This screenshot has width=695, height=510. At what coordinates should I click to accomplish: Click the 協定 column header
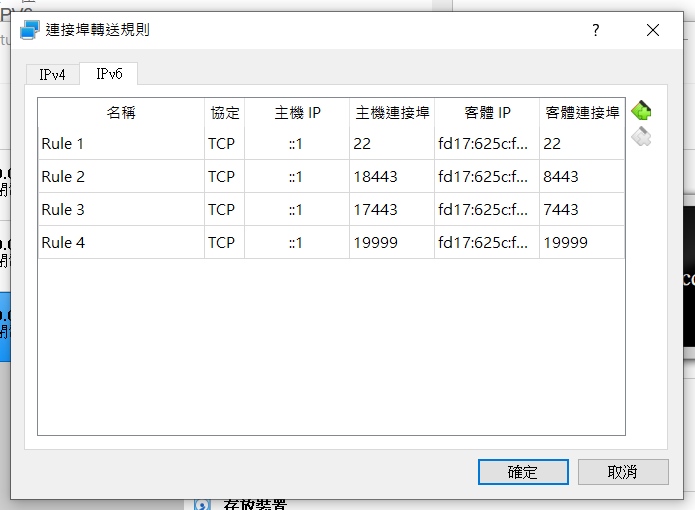click(224, 113)
